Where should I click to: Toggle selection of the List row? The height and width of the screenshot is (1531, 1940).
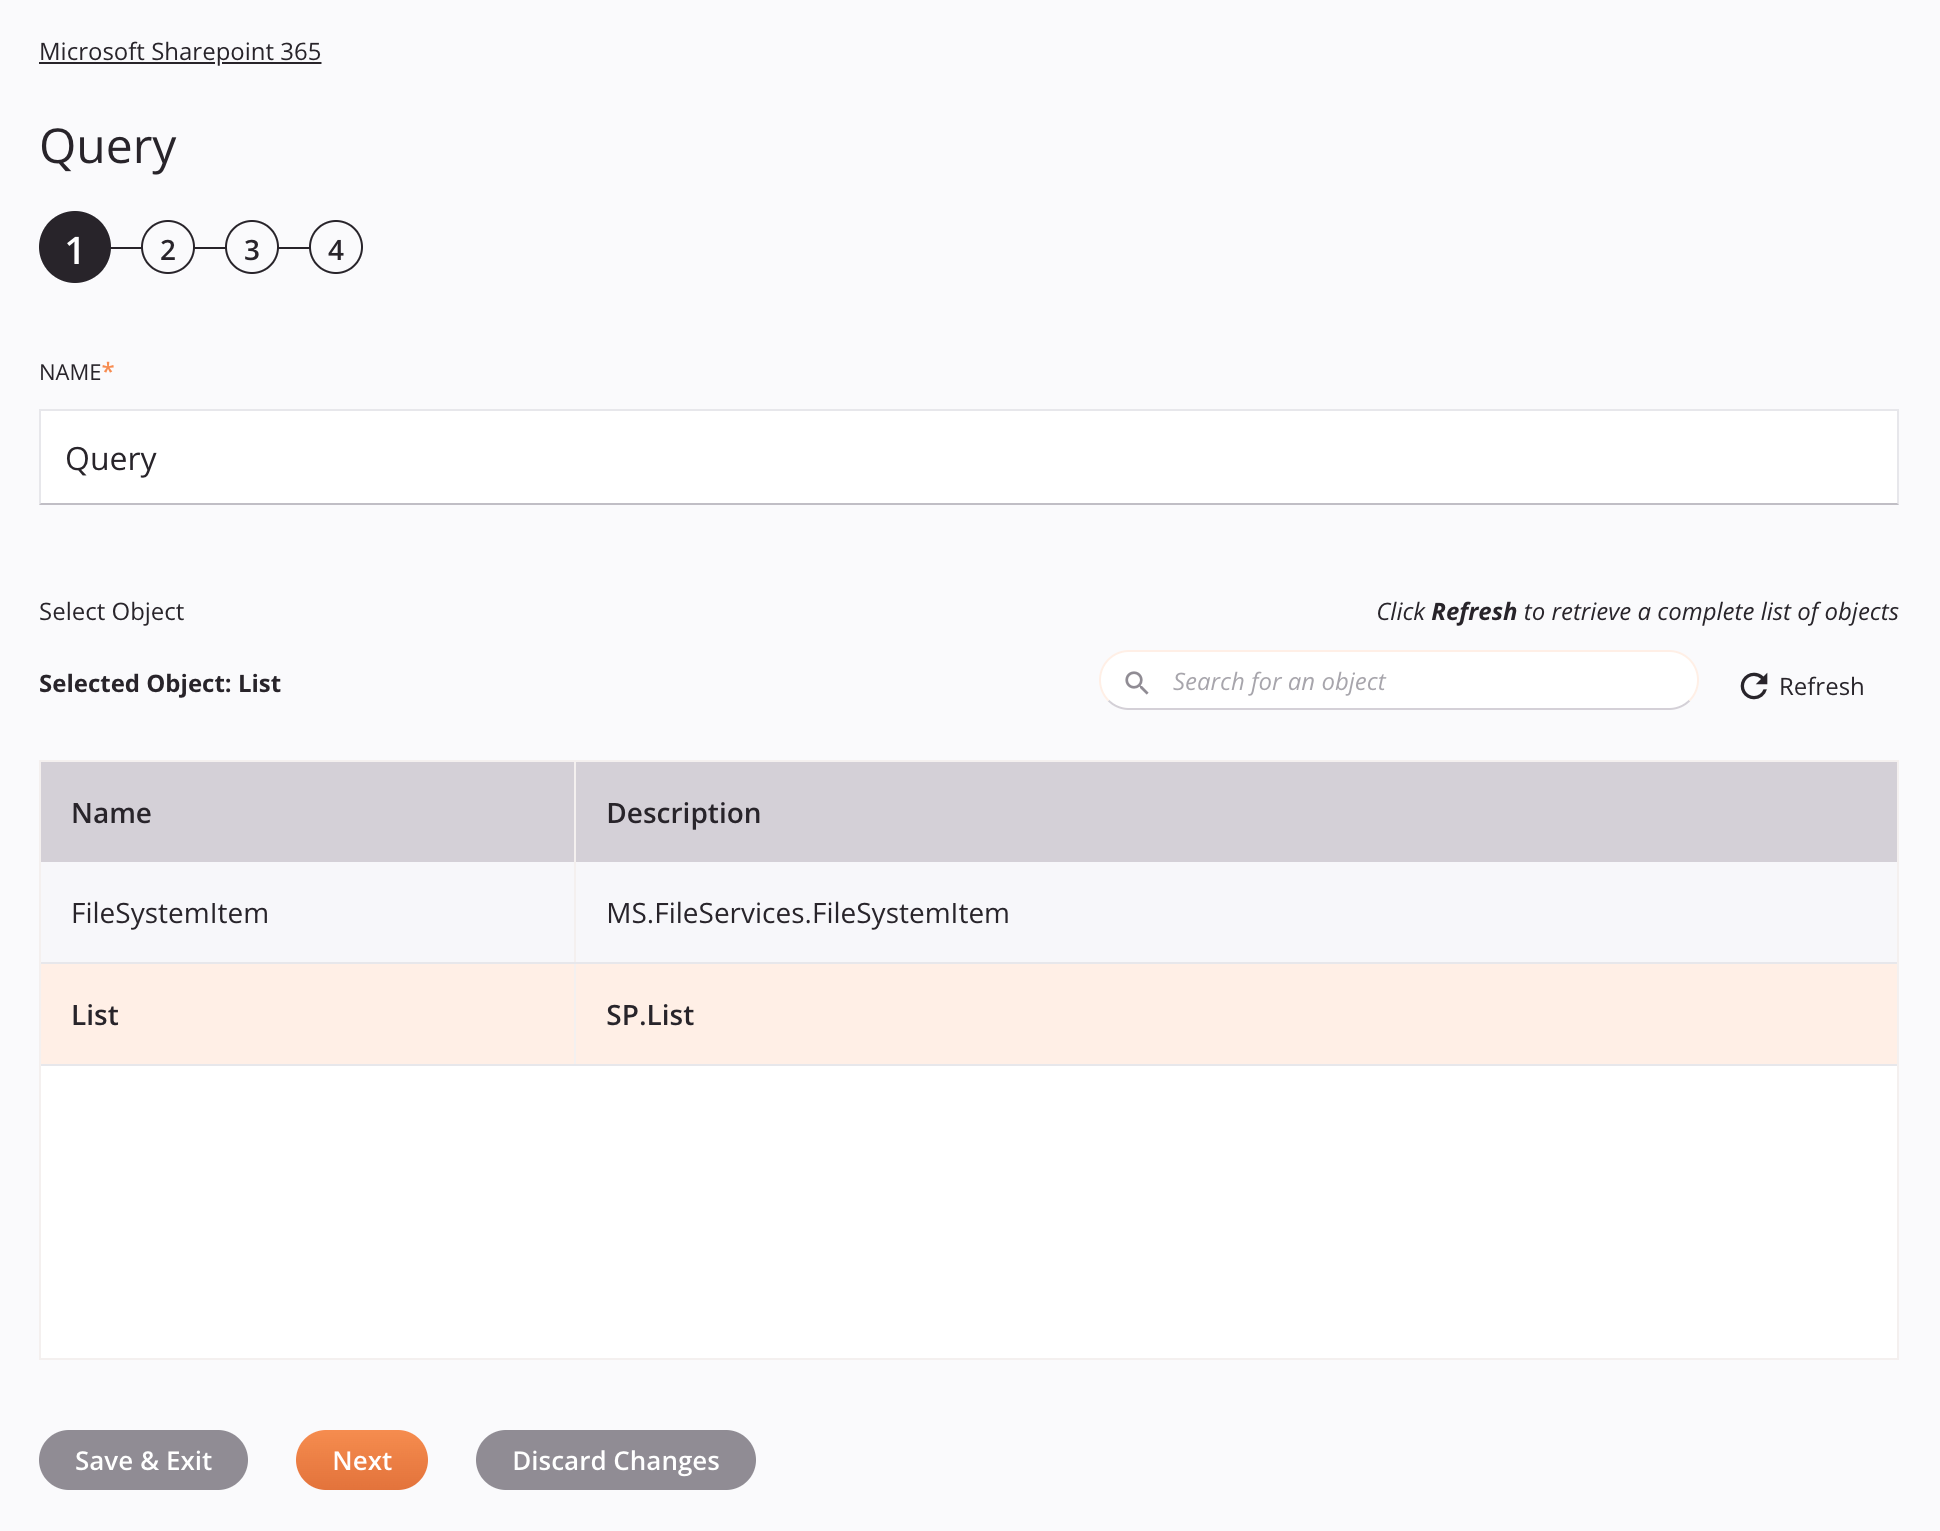pyautogui.click(x=968, y=1014)
